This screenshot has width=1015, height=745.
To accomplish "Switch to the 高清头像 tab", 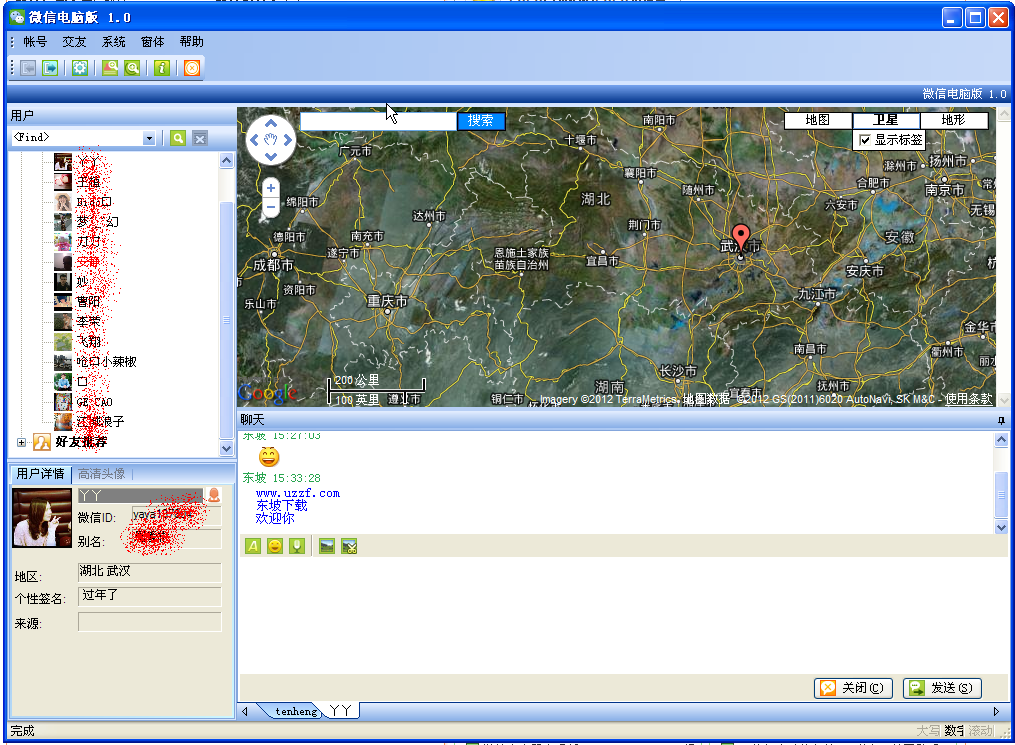I will 102,474.
